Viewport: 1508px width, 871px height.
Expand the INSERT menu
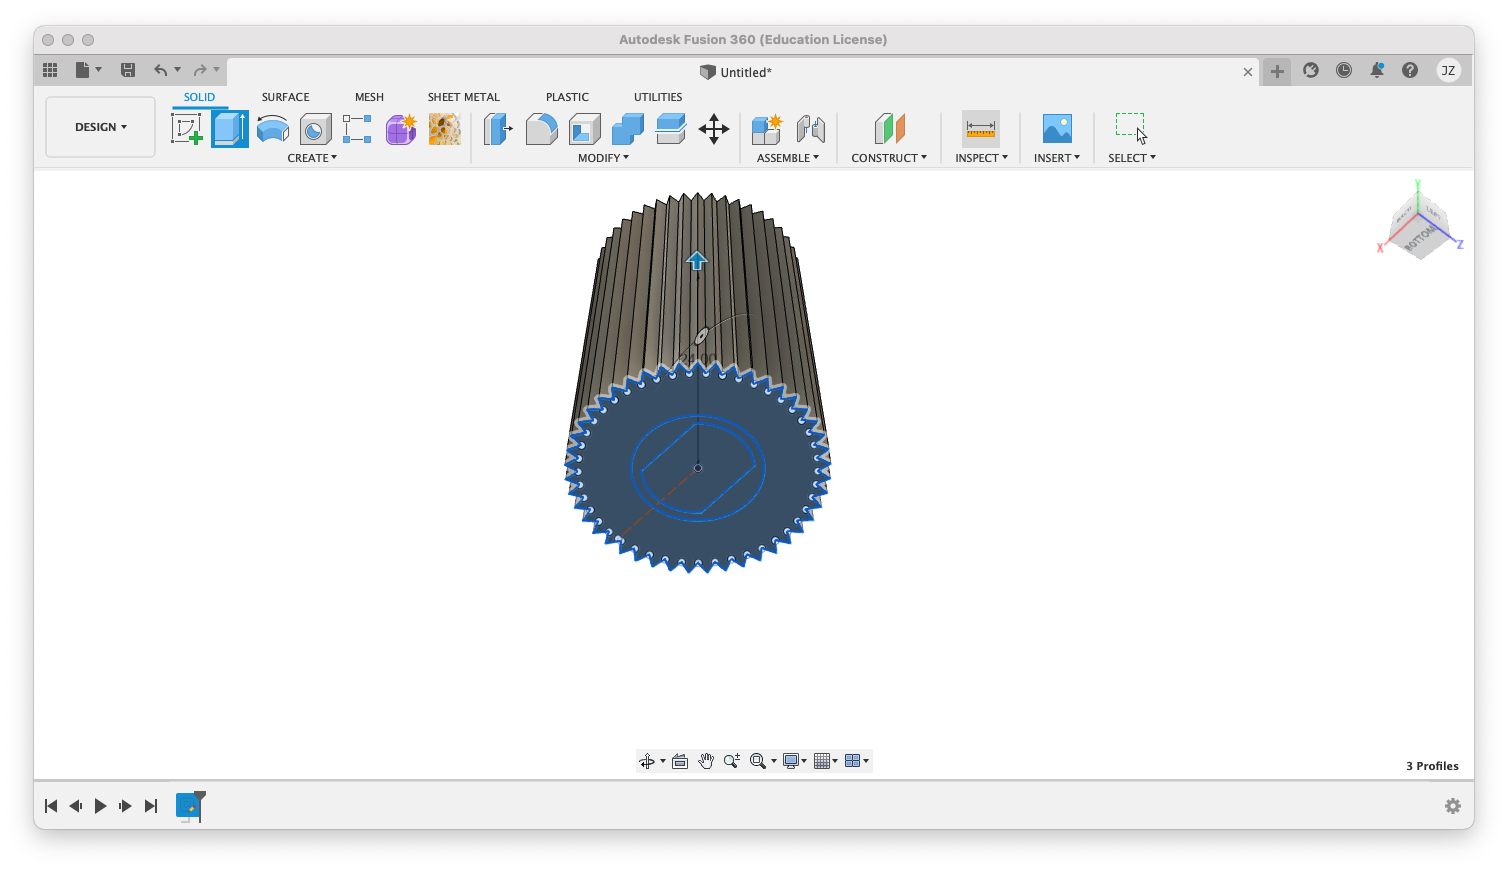(1057, 158)
